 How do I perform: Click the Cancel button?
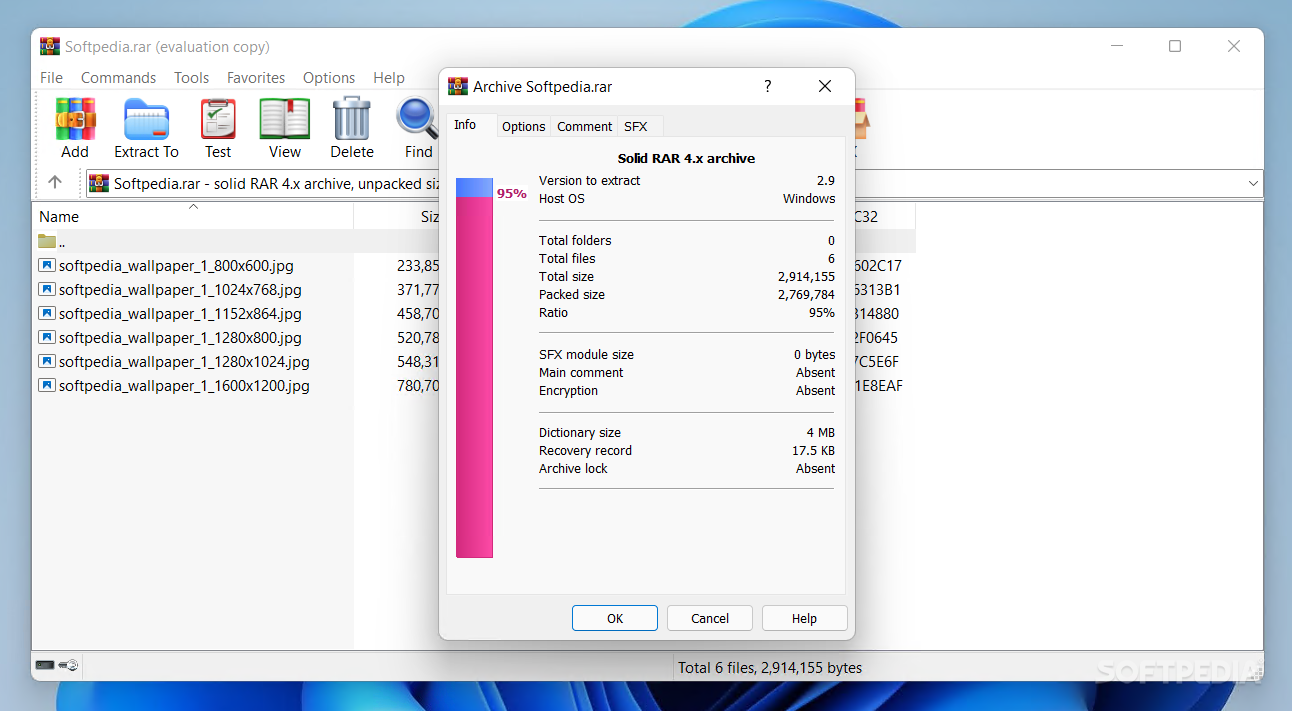[710, 618]
